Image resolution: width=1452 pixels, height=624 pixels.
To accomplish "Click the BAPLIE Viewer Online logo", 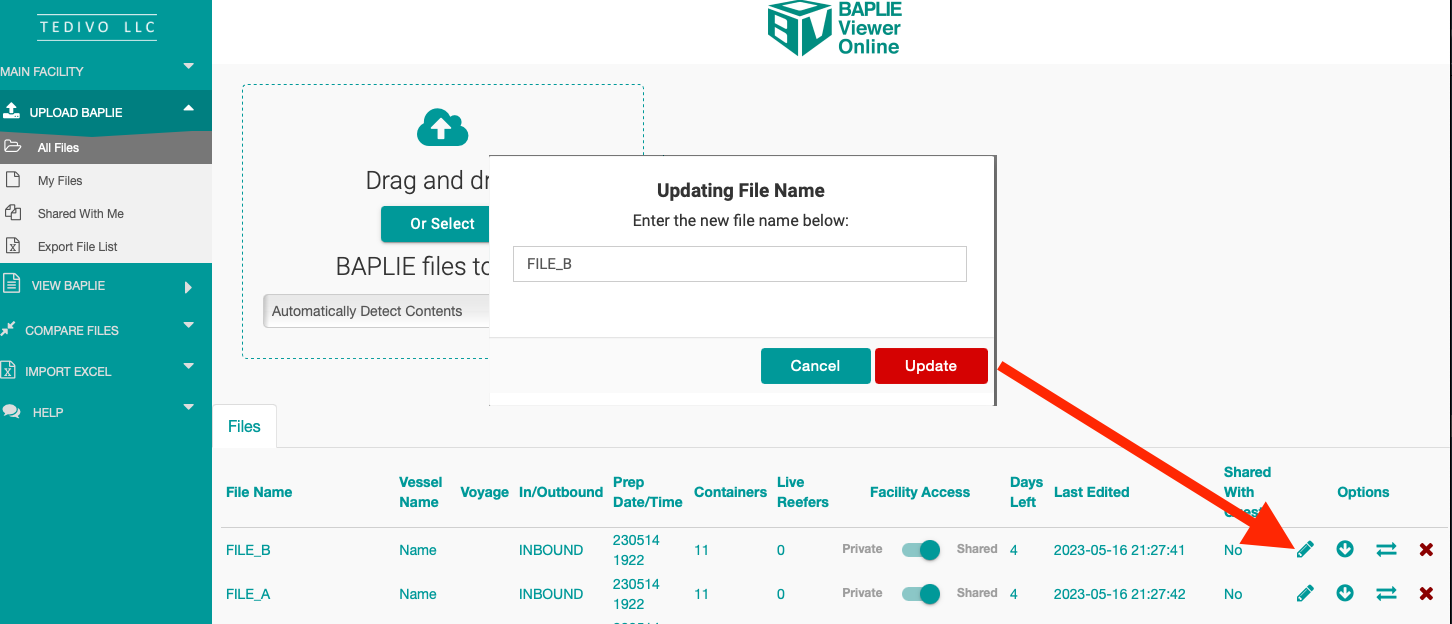I will pyautogui.click(x=834, y=28).
